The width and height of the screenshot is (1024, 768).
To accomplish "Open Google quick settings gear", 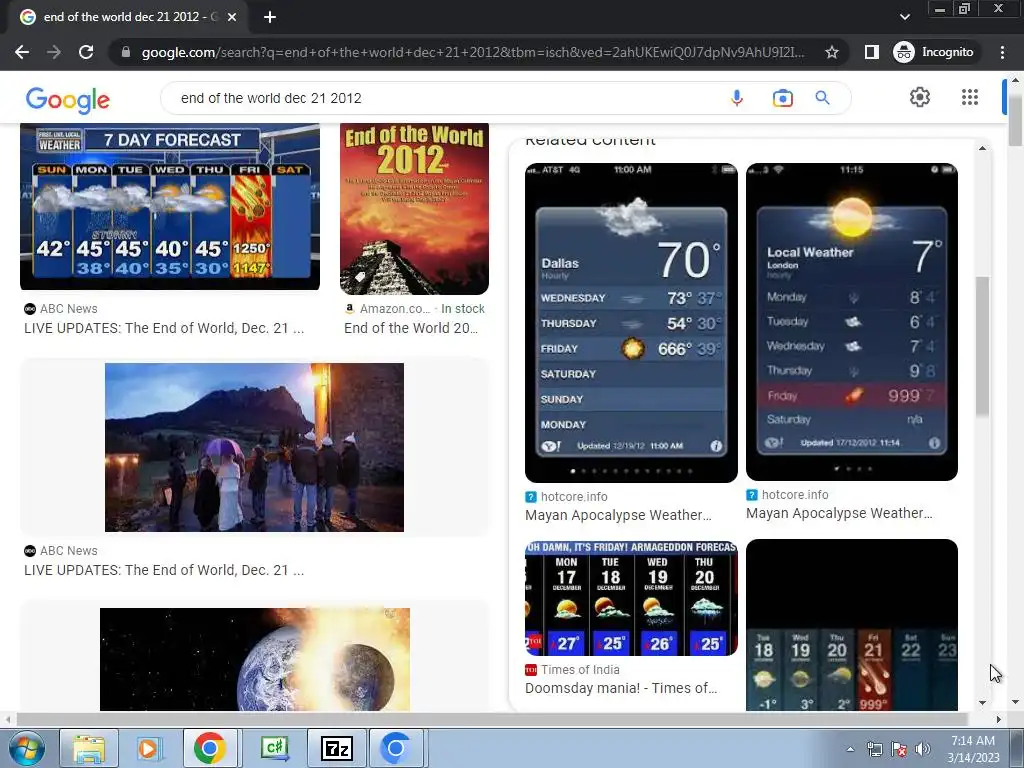I will click(x=920, y=97).
